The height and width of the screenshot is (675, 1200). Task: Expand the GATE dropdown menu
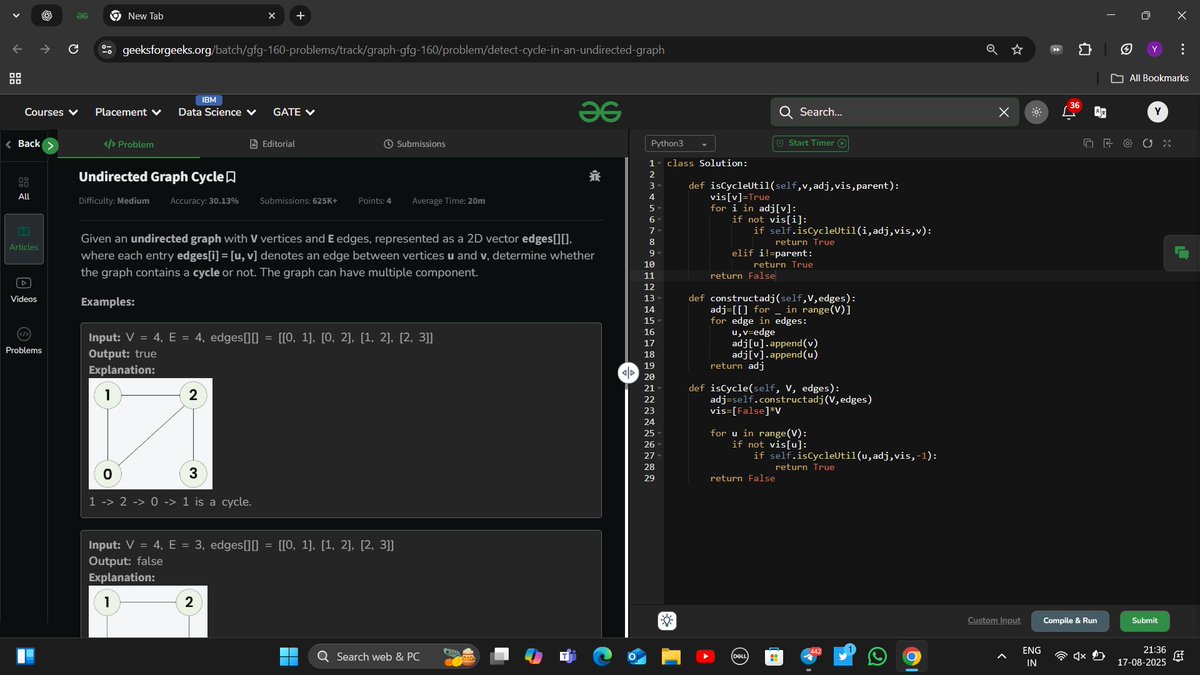pos(294,112)
